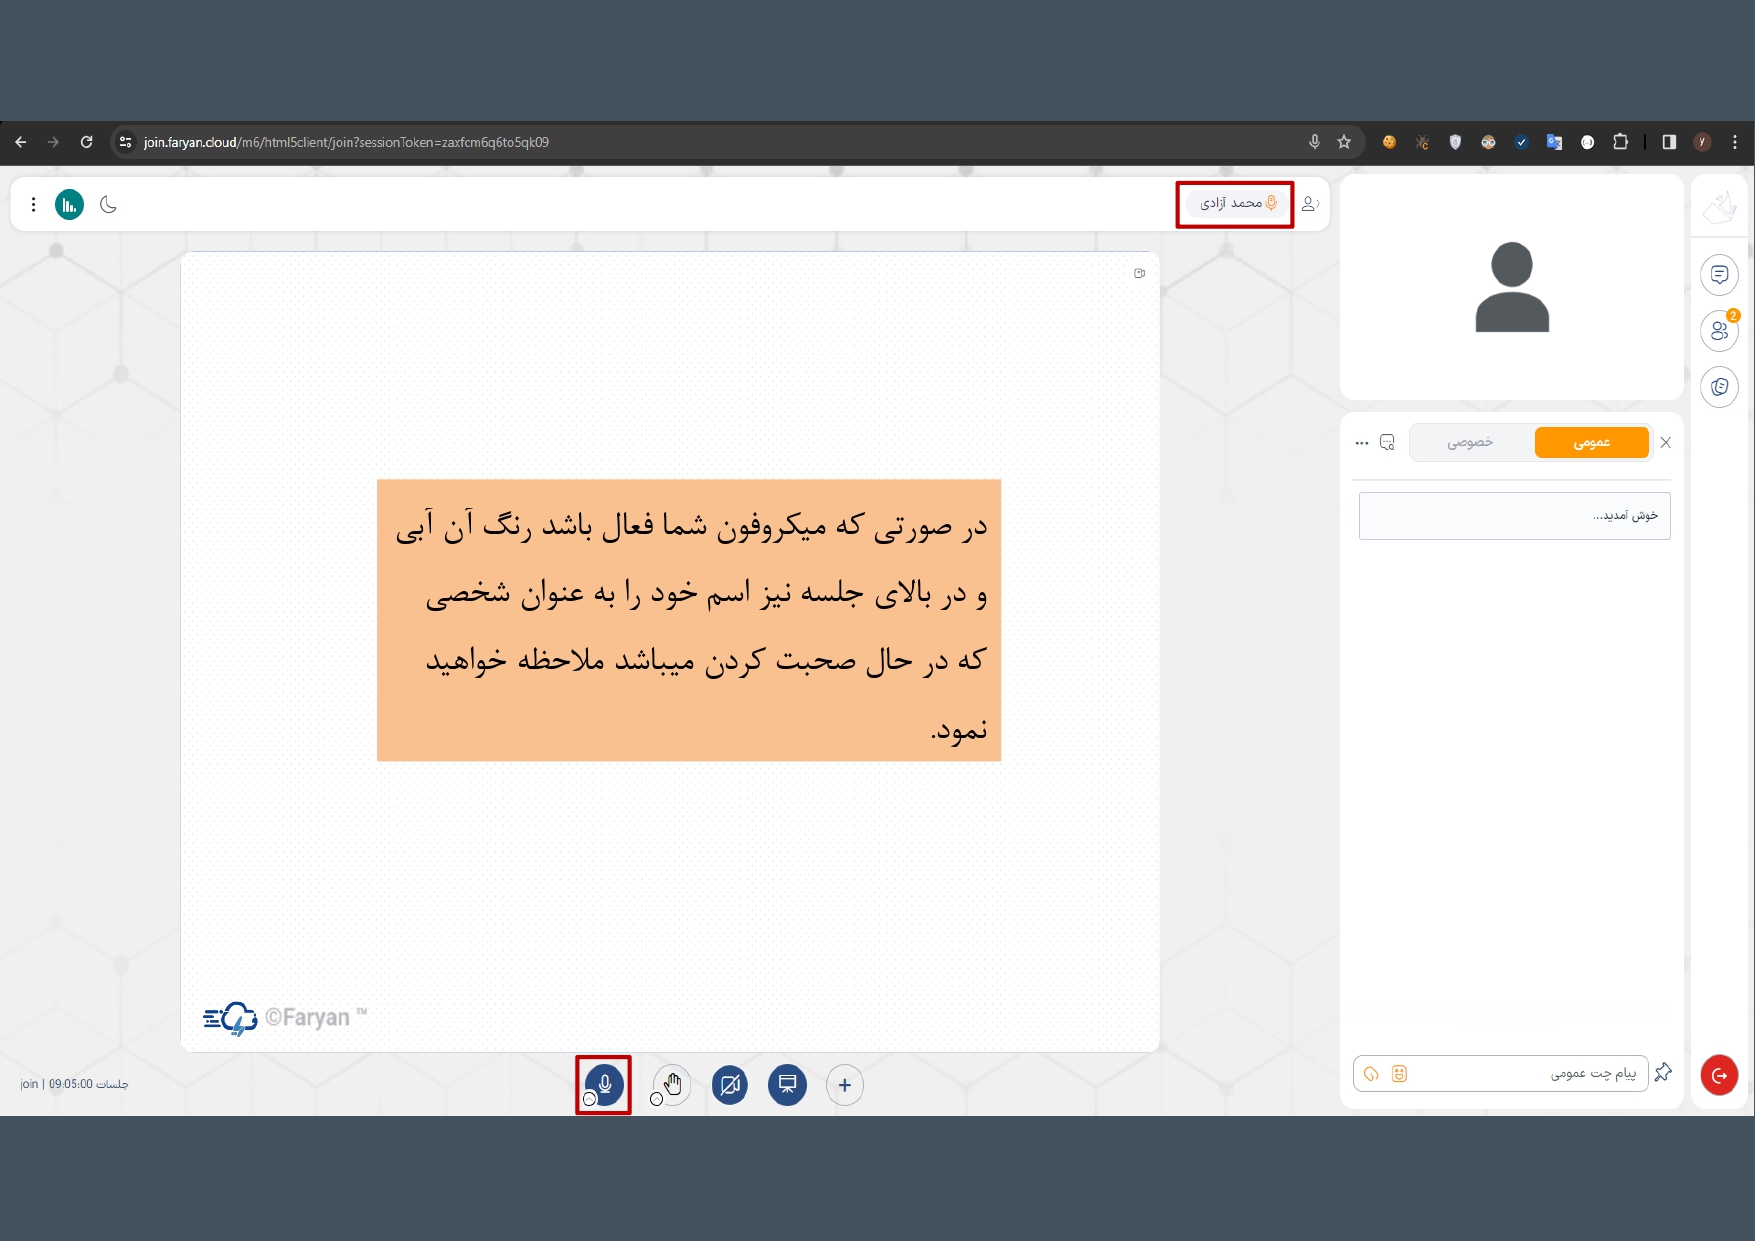Expand the microphone options chevron
The image size is (1755, 1241).
pyautogui.click(x=589, y=1099)
